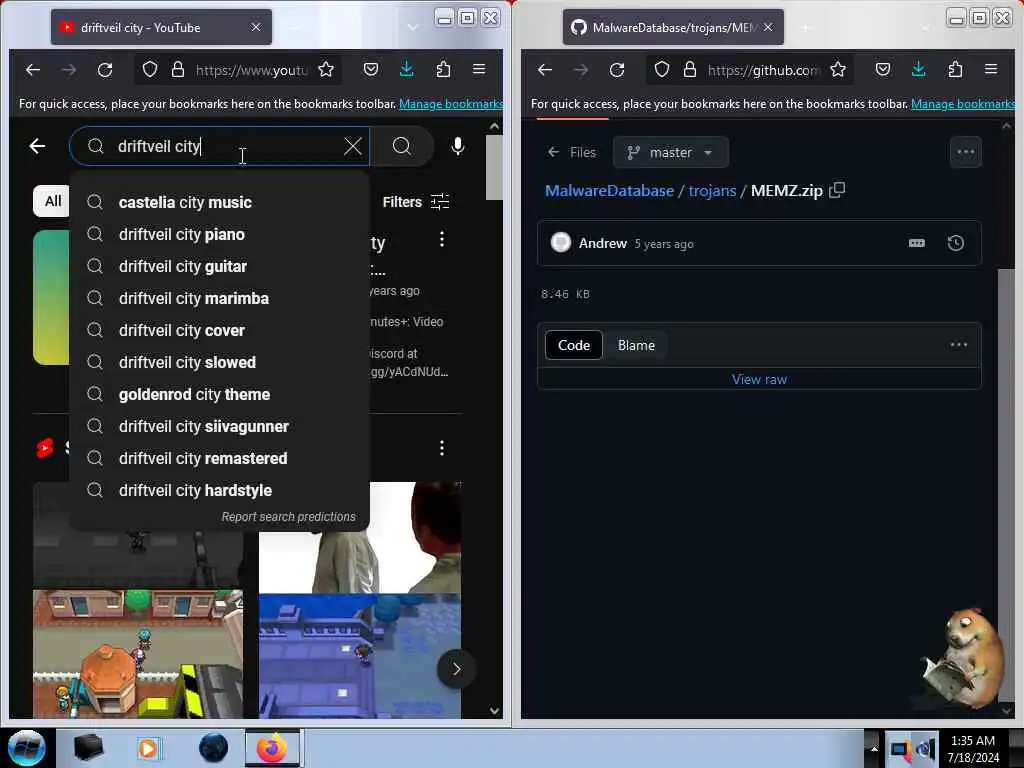
Task: Open the Firefox hamburger menu in YouTube window
Action: point(479,69)
